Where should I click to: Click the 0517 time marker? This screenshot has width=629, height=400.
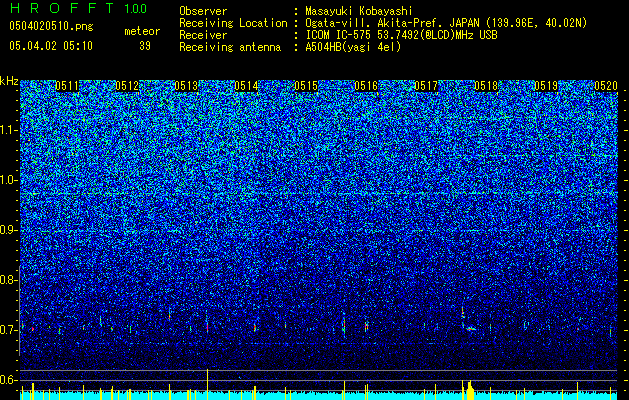(x=426, y=86)
